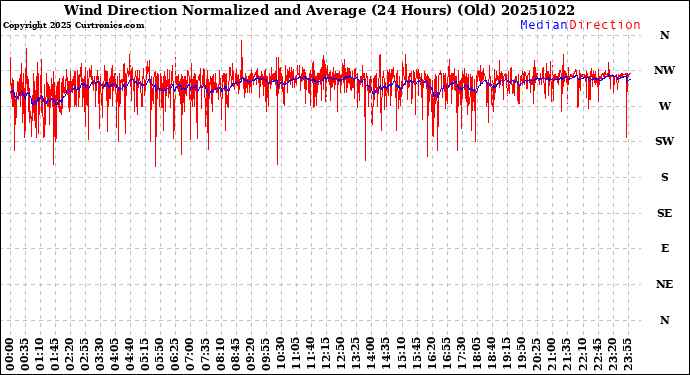This screenshot has height=375, width=690.
Task: Click the 23:55 time label
Action: [627, 354]
